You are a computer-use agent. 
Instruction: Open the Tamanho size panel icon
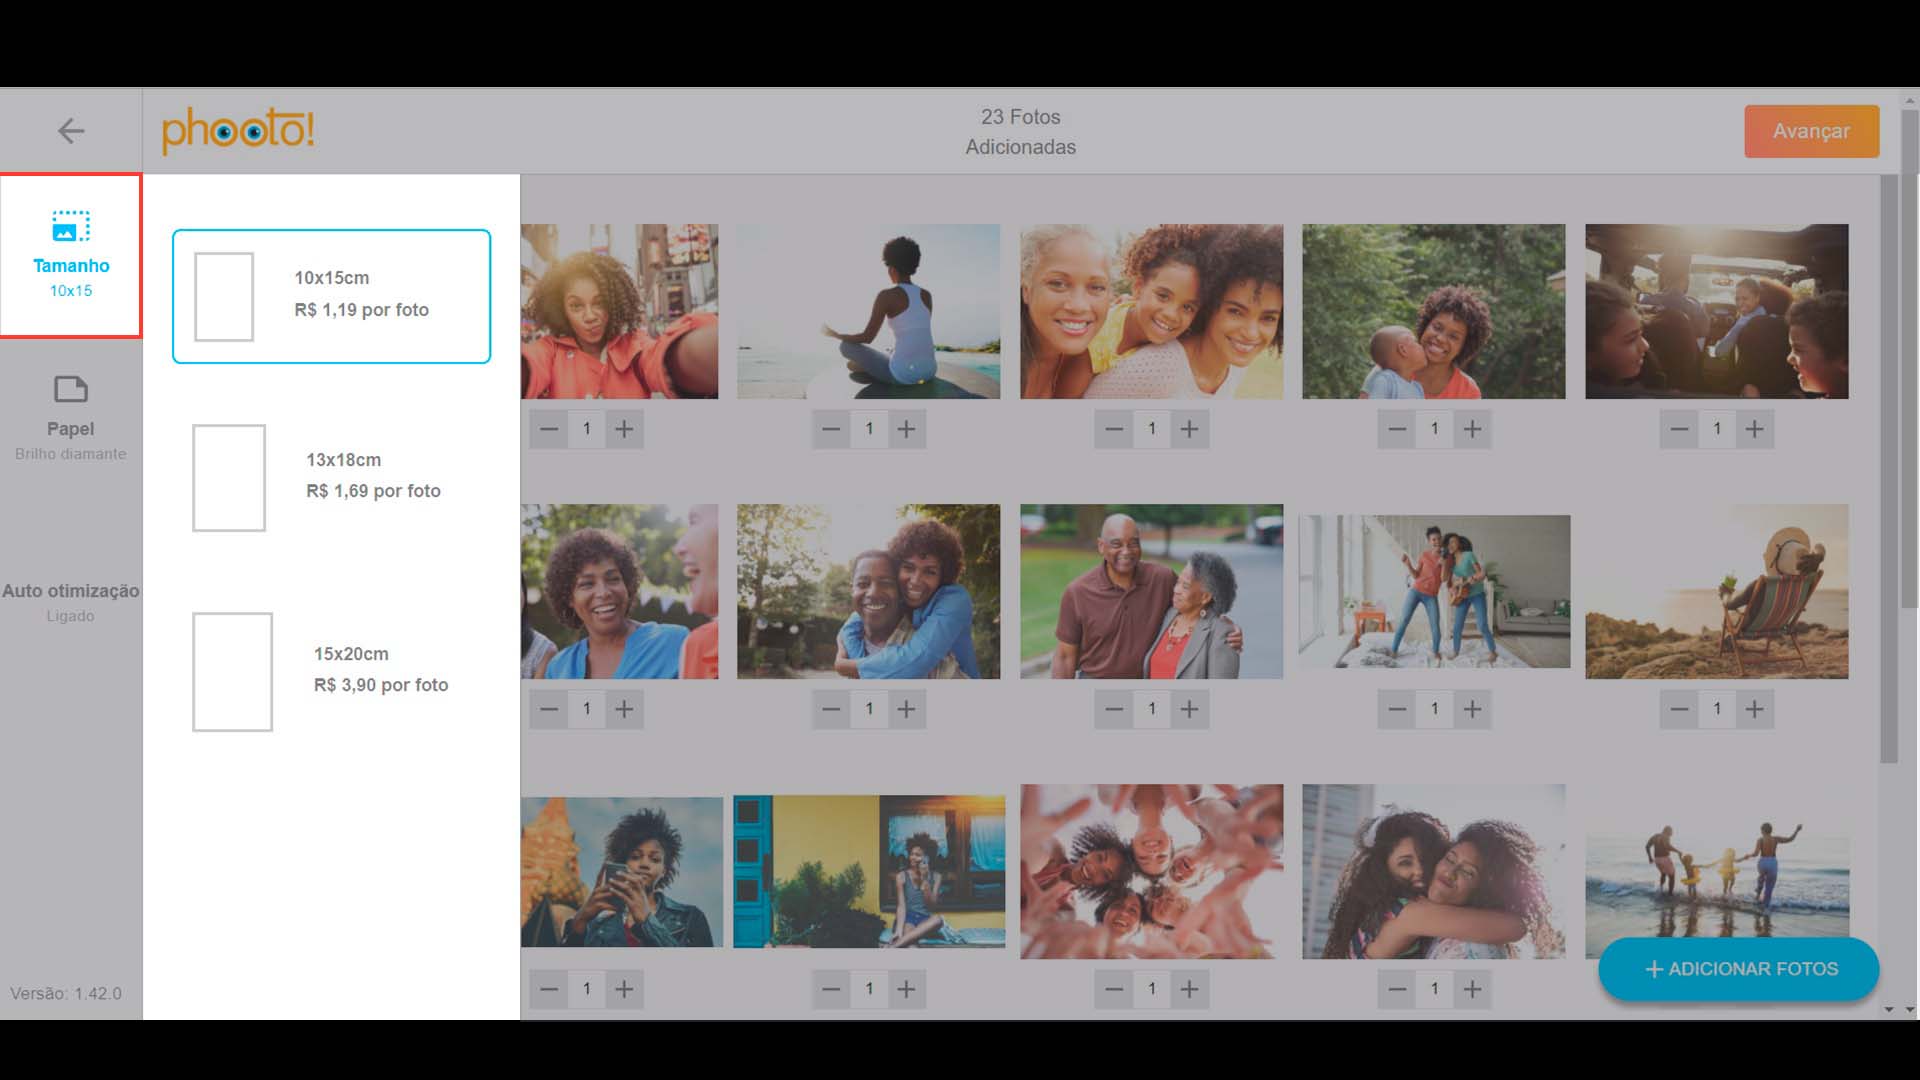click(x=70, y=227)
